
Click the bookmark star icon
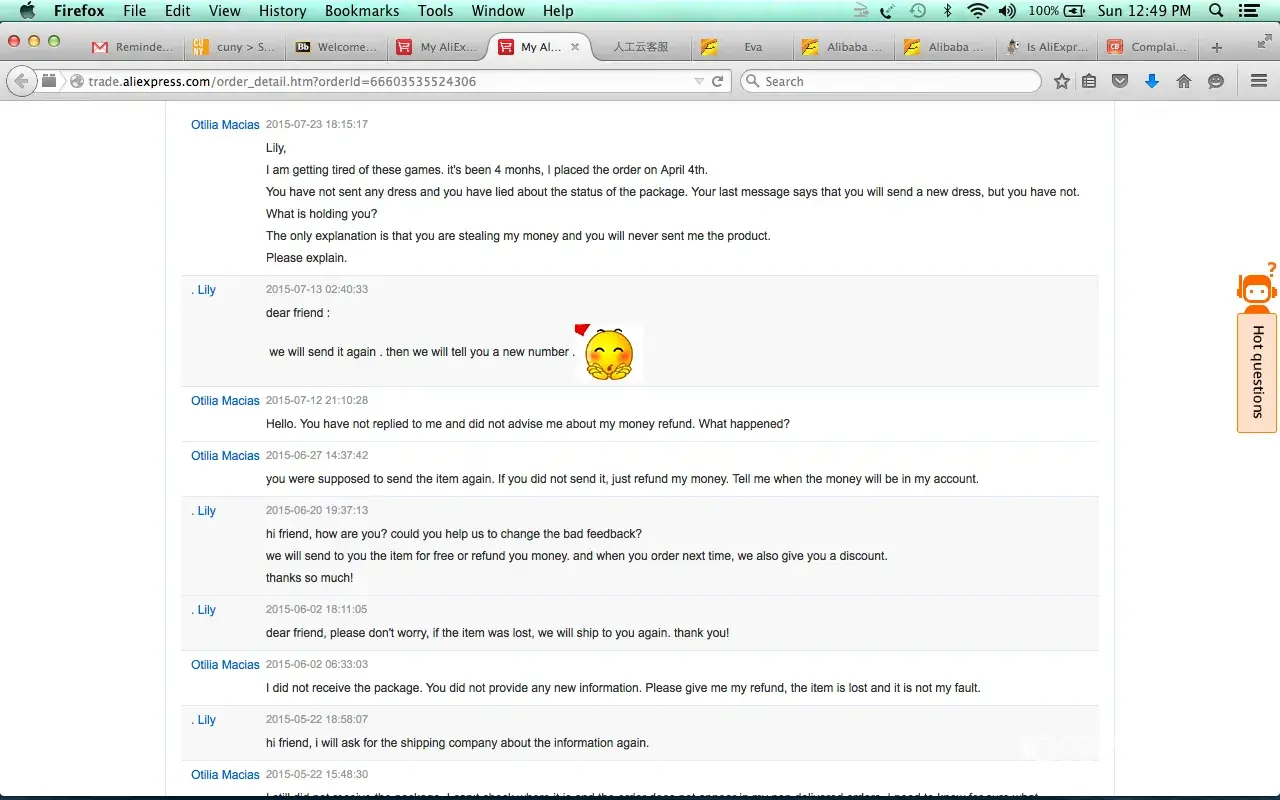1062,81
